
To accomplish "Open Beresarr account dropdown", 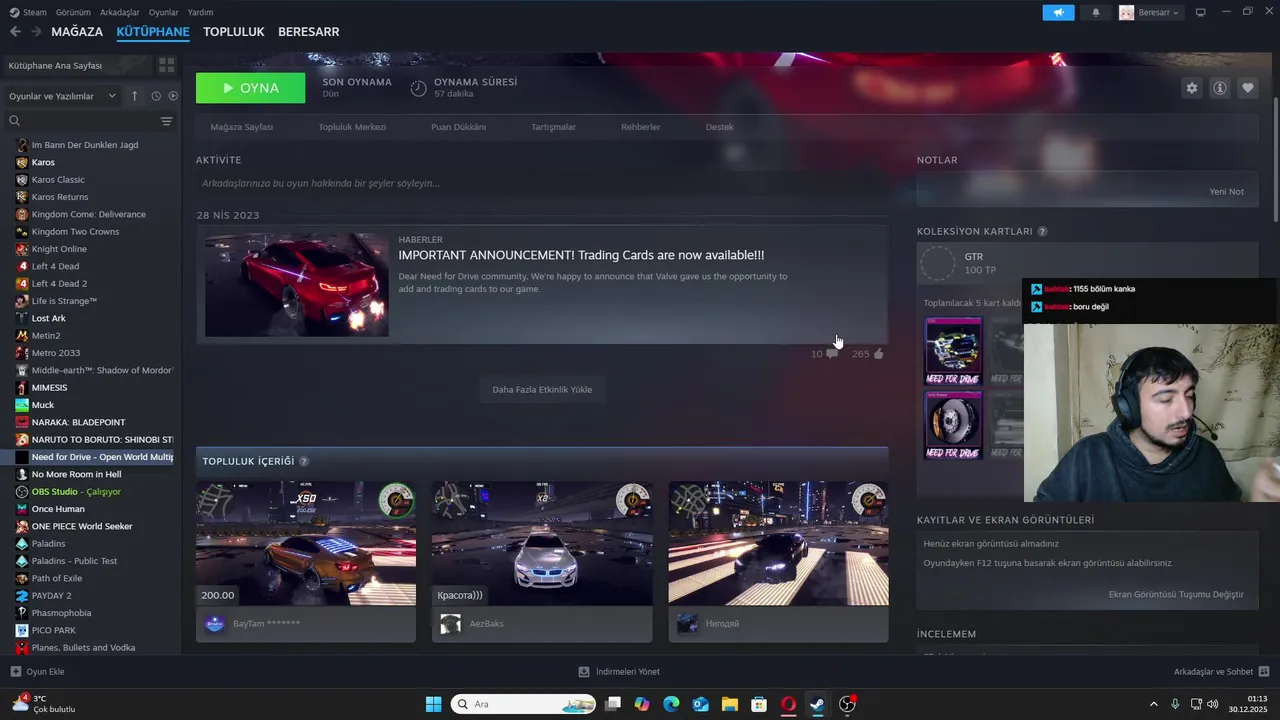I will pos(1150,12).
